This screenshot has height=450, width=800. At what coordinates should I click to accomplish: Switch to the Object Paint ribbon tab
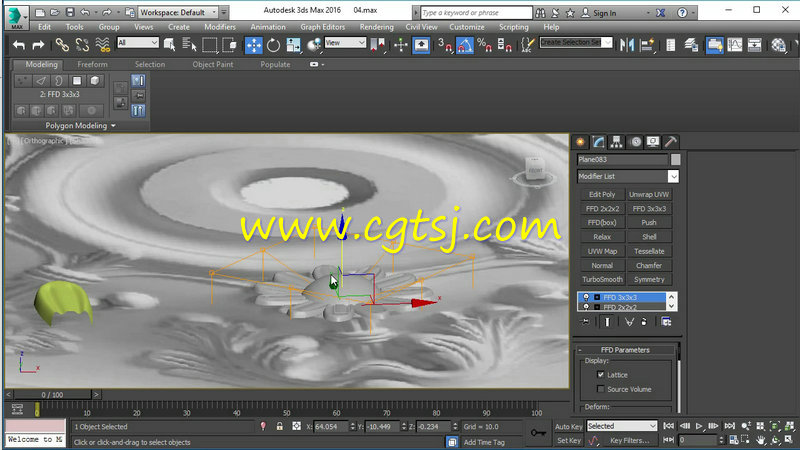pyautogui.click(x=213, y=64)
